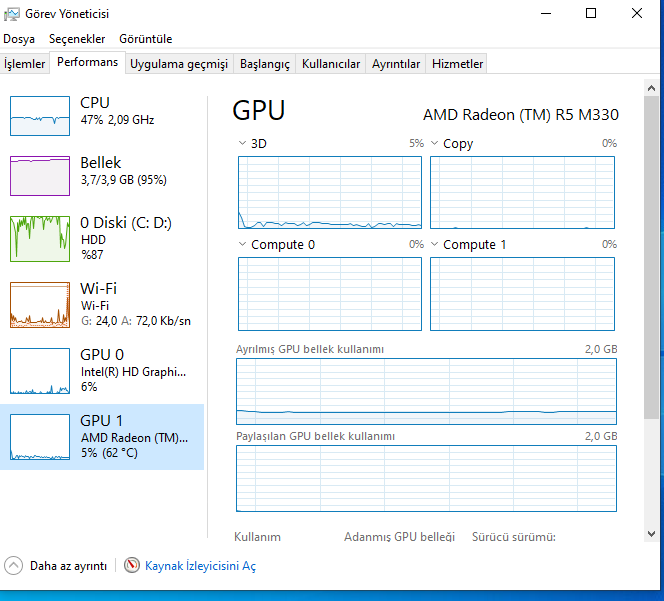
Task: Click the AMD Radeon (TM) R5 M330 title
Action: click(x=521, y=115)
